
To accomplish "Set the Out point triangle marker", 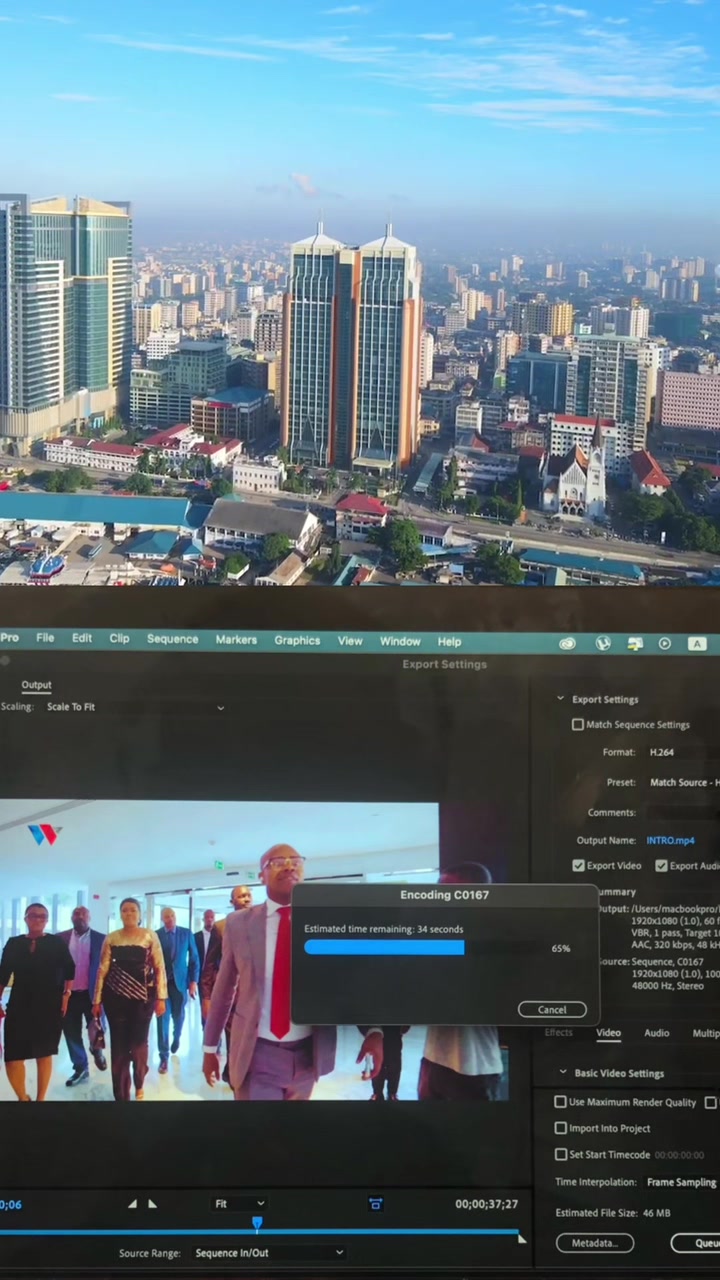I will pos(152,1203).
